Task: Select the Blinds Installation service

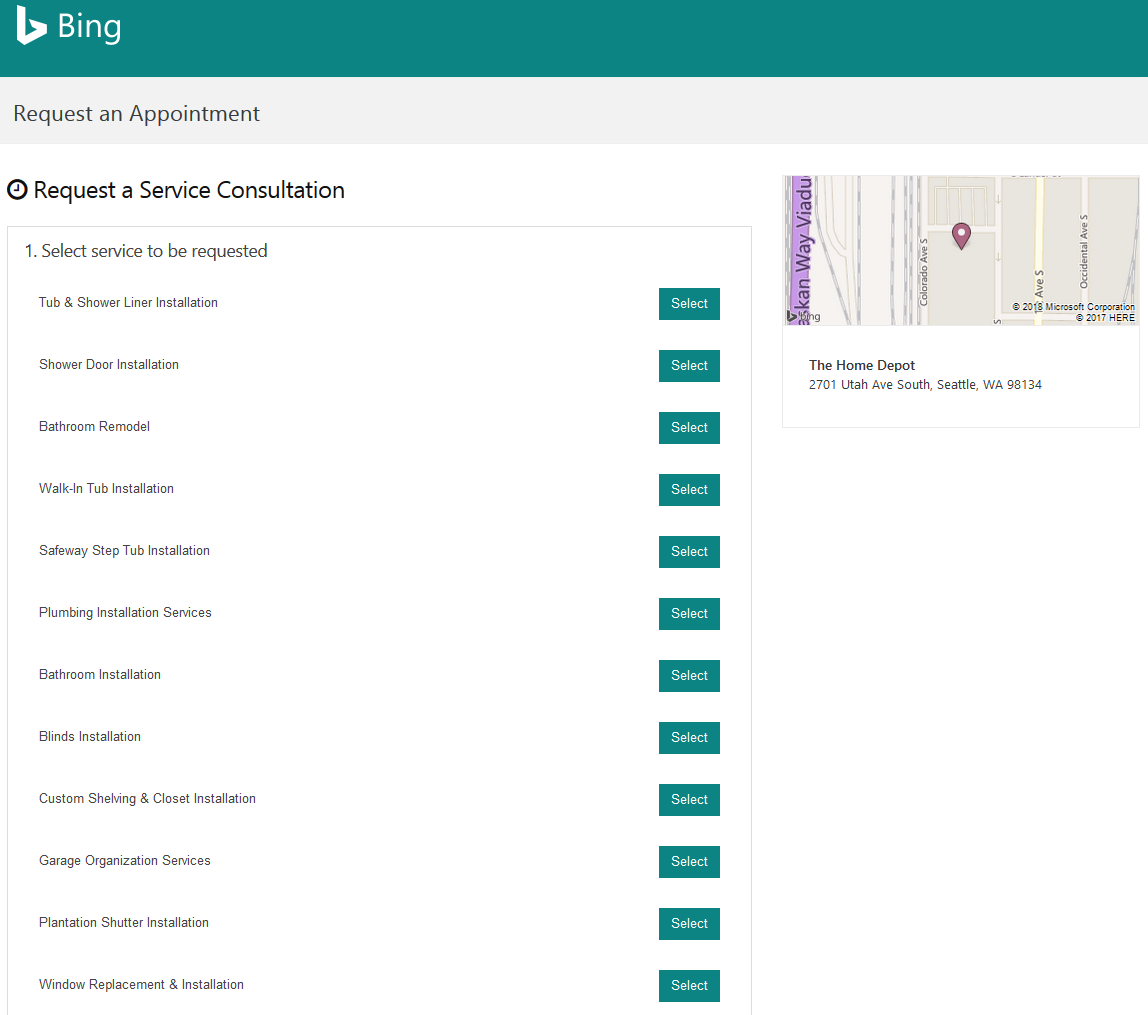Action: point(689,738)
